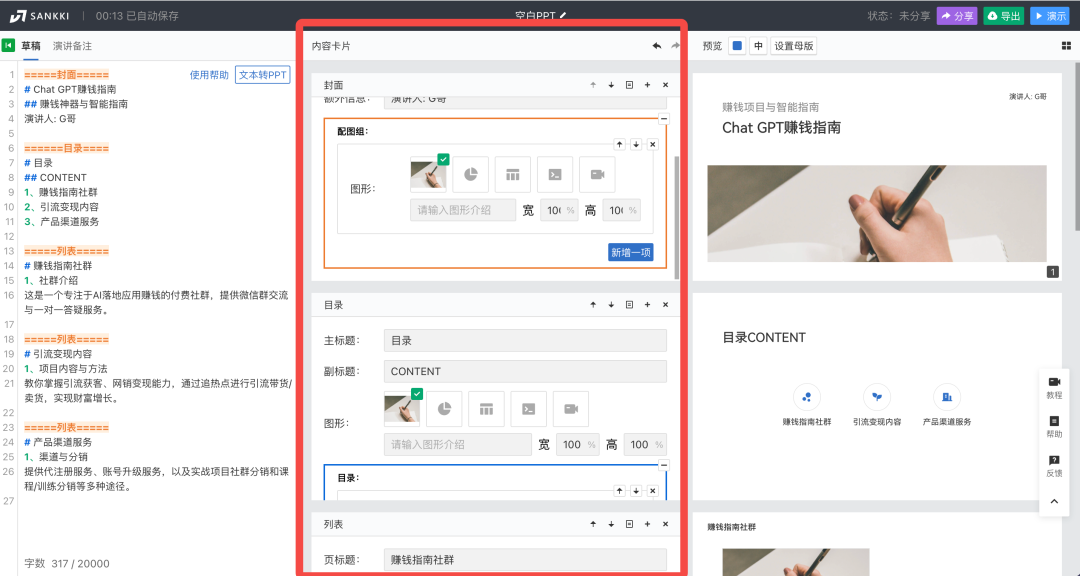Move the 列表 card up
Viewport: 1080px width, 576px height.
pyautogui.click(x=593, y=524)
